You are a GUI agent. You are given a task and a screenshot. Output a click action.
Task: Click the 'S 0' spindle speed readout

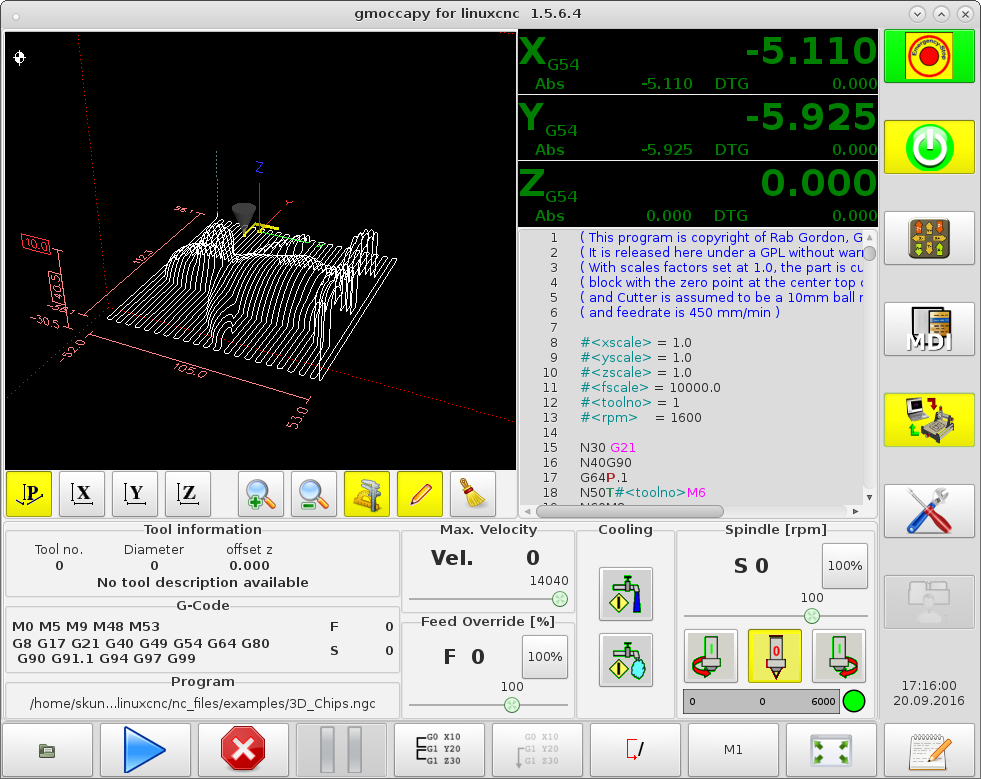pyautogui.click(x=751, y=566)
